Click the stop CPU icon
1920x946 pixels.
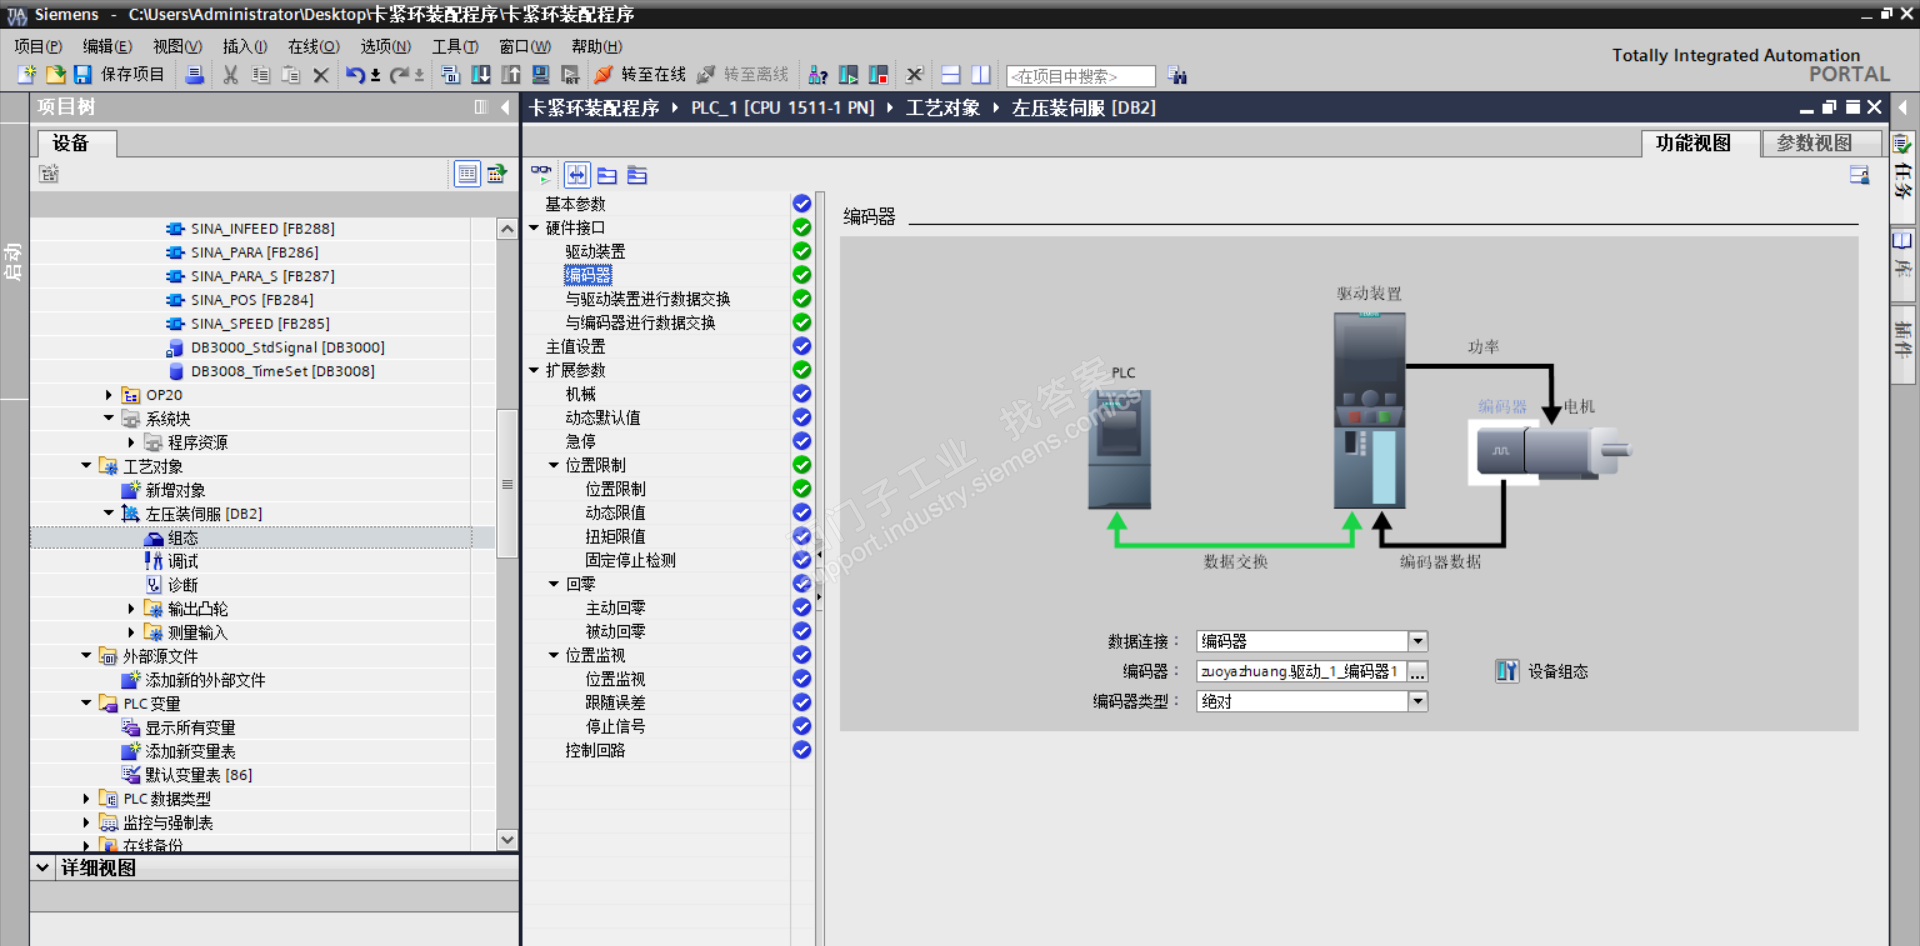click(878, 75)
